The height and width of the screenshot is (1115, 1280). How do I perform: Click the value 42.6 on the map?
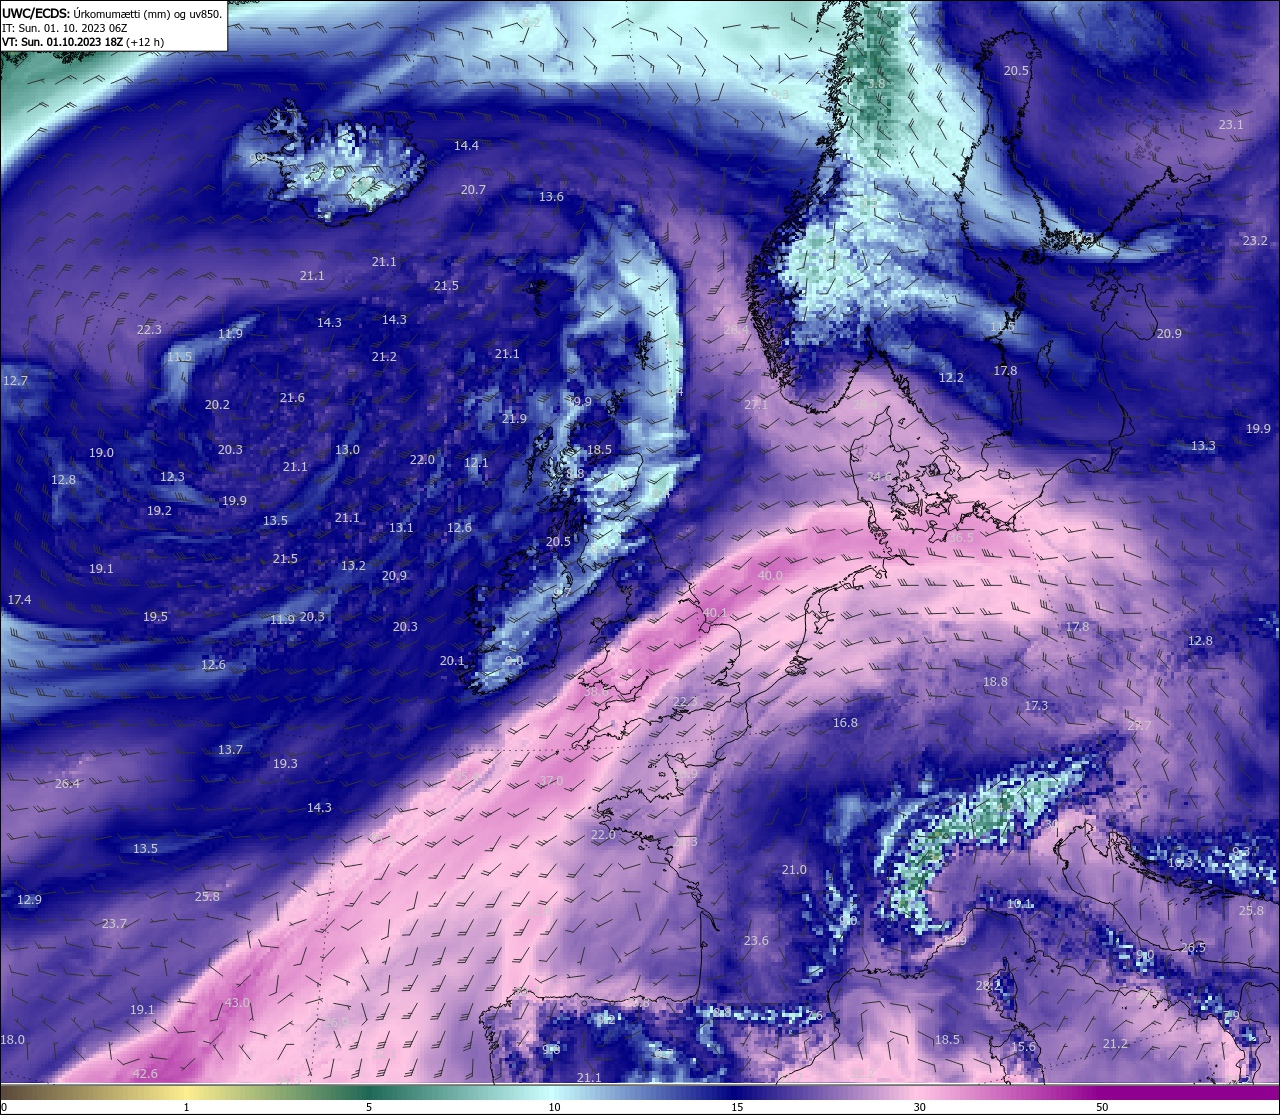pos(145,1074)
